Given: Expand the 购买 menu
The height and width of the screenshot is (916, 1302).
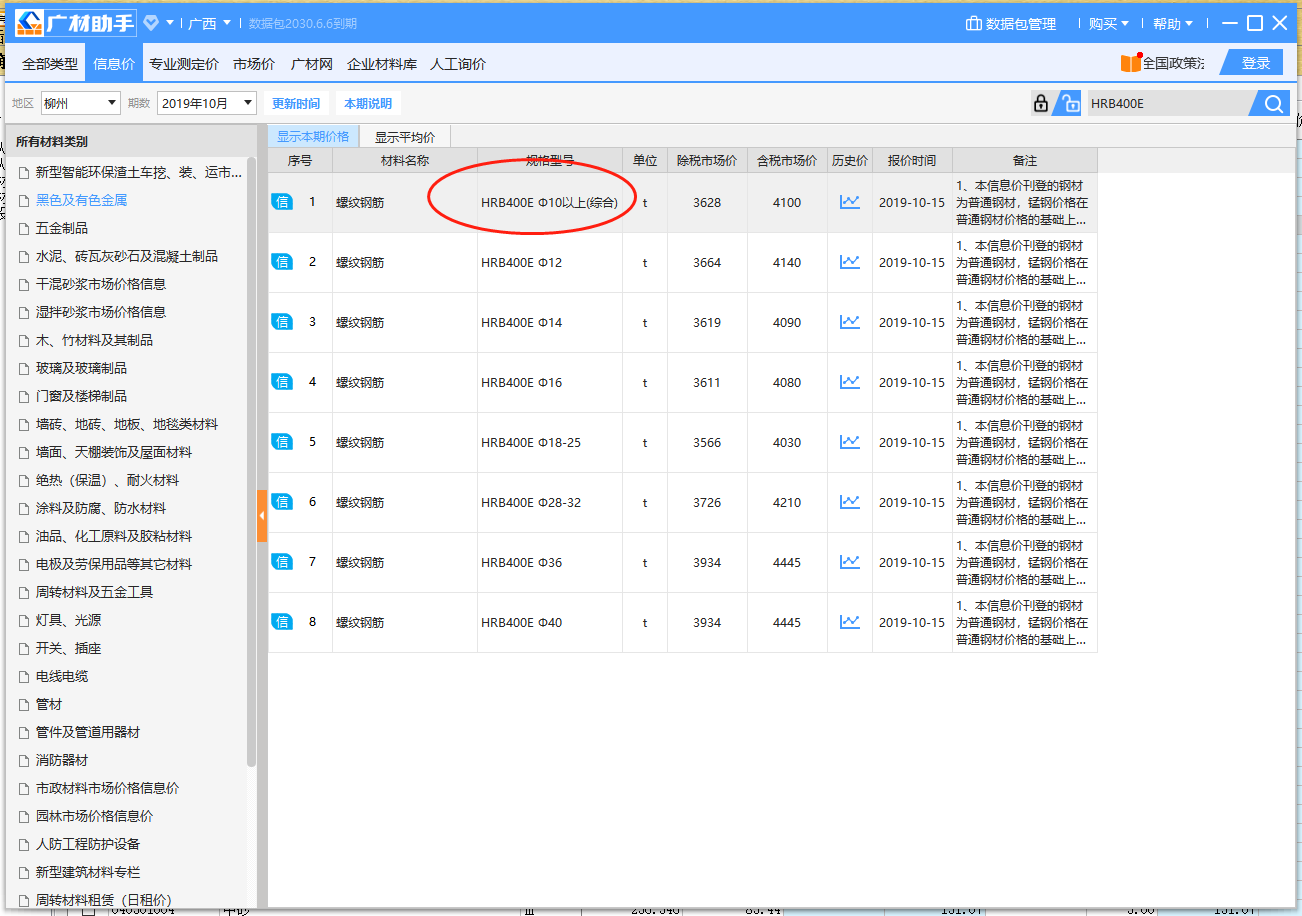Looking at the screenshot, I should click(x=1109, y=23).
